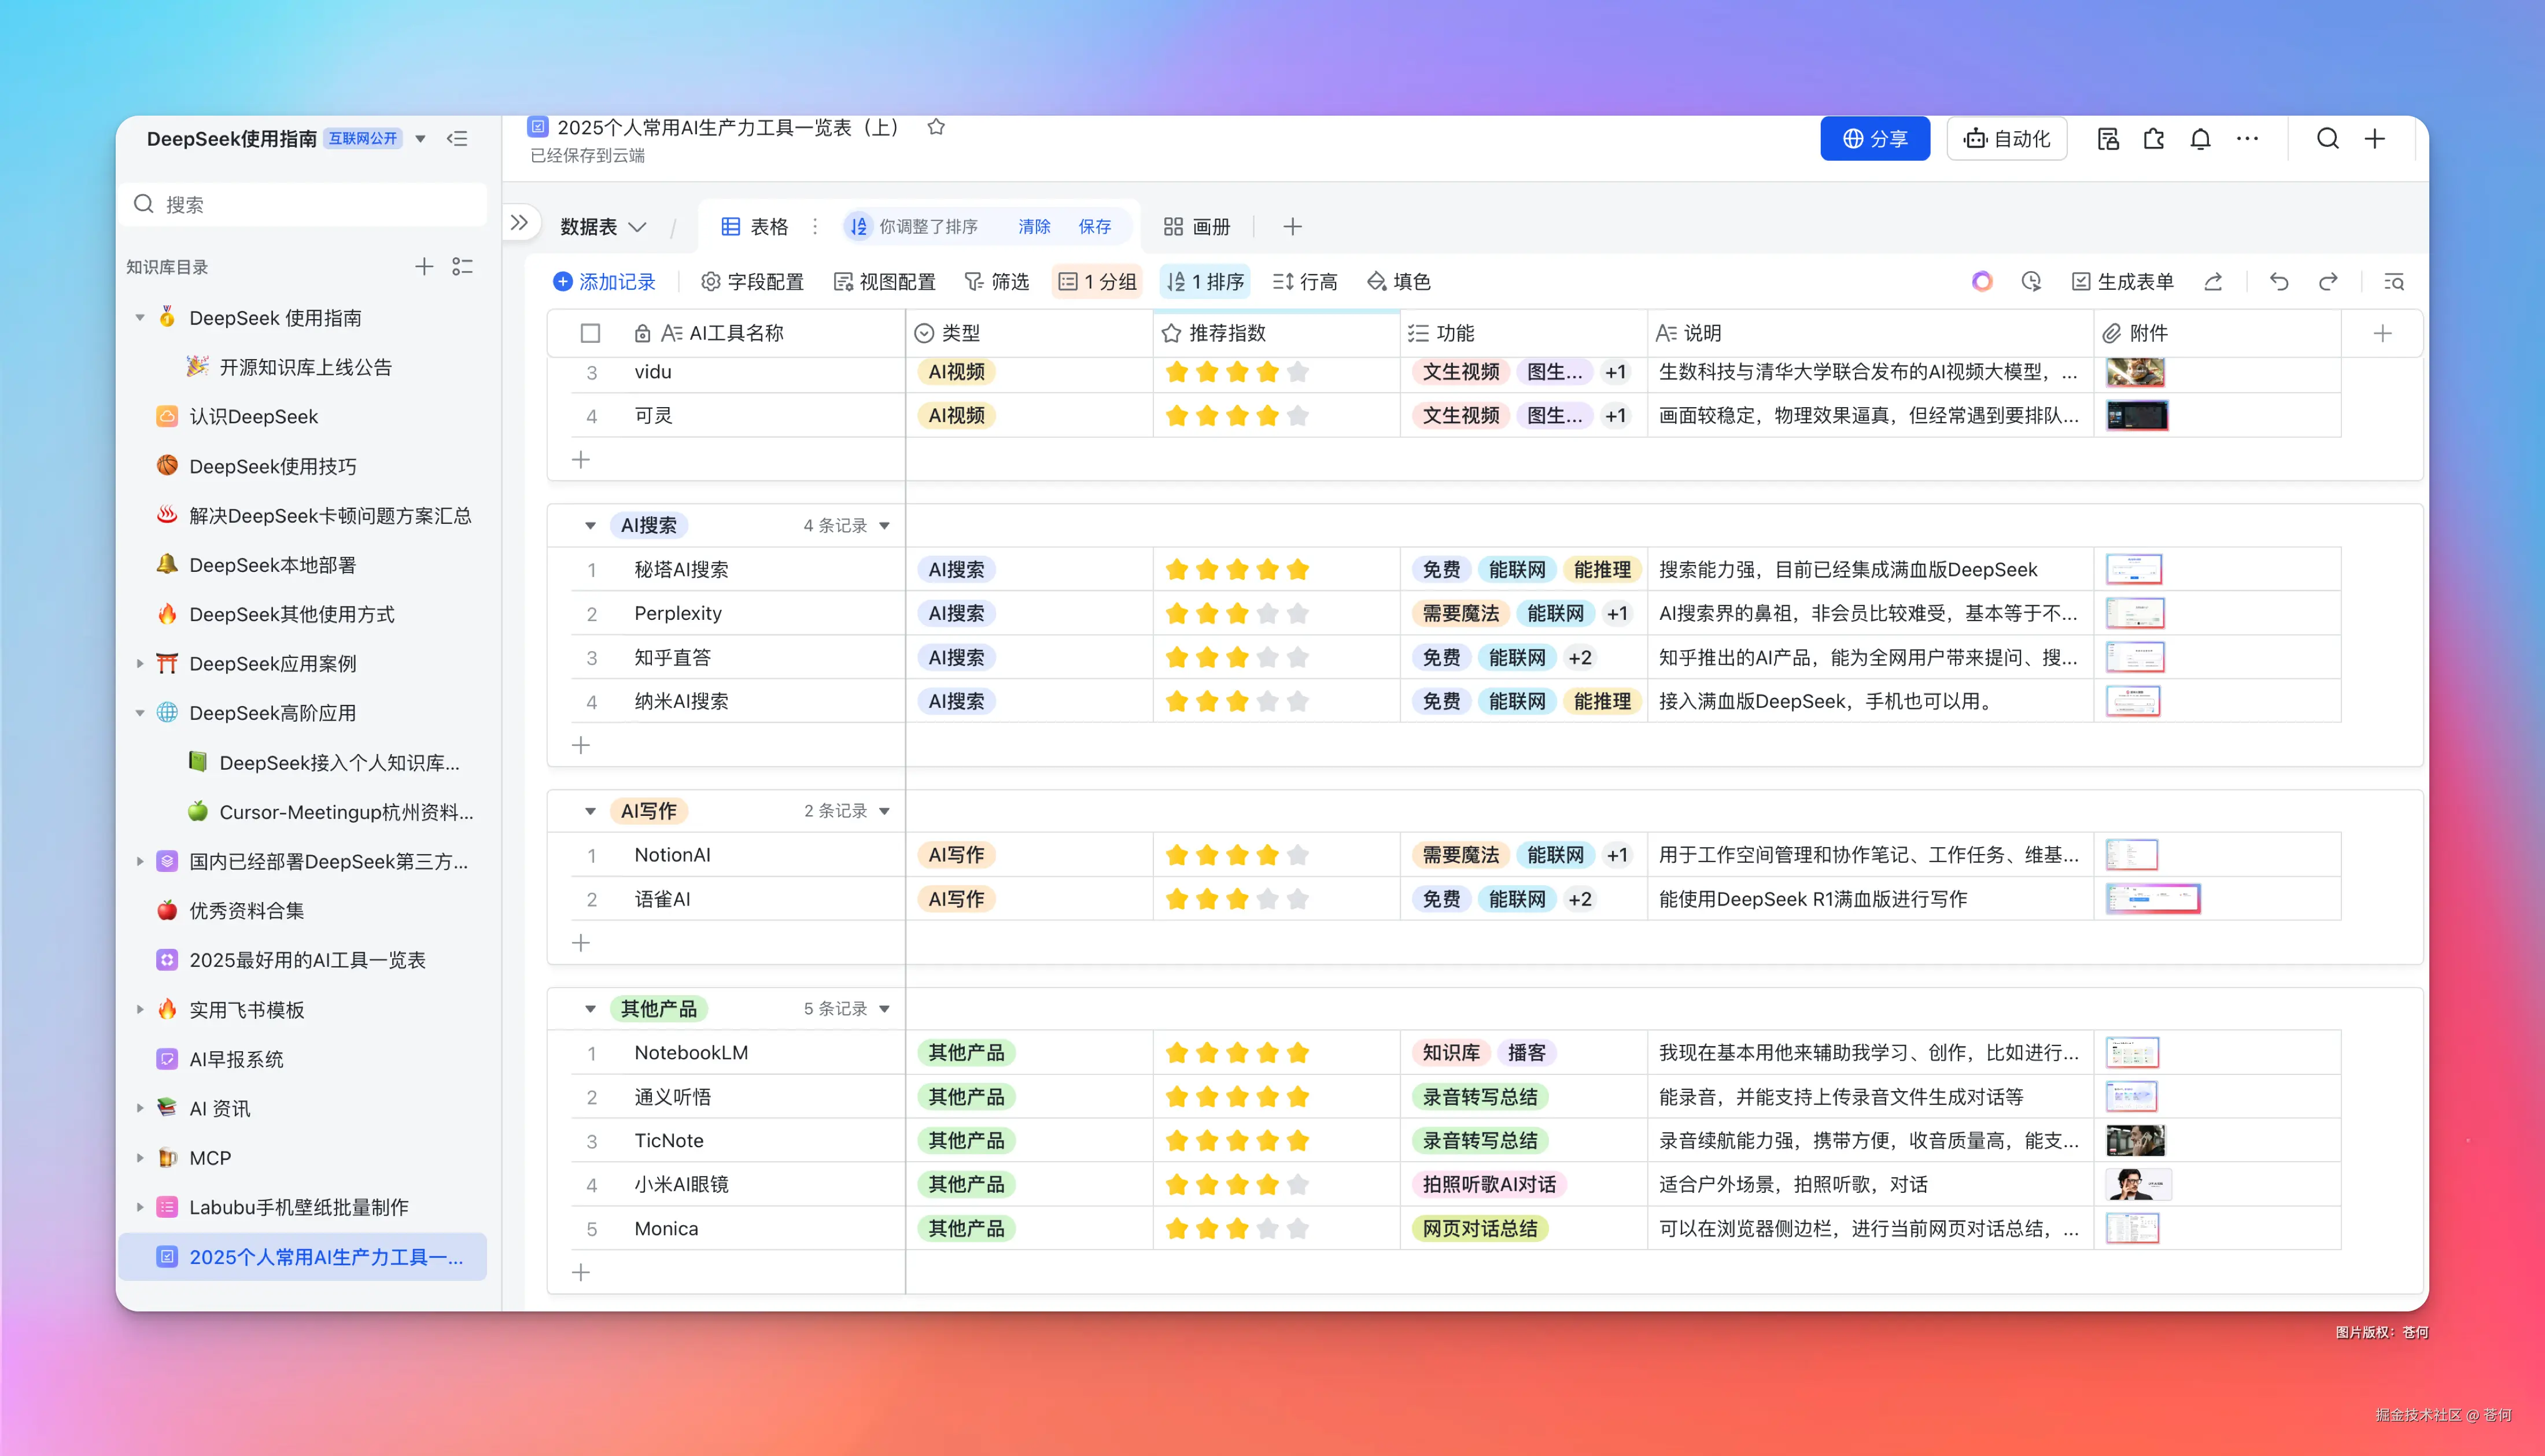Image resolution: width=2545 pixels, height=1456 pixels.
Task: Collapse the AI搜索 group
Action: pos(590,526)
